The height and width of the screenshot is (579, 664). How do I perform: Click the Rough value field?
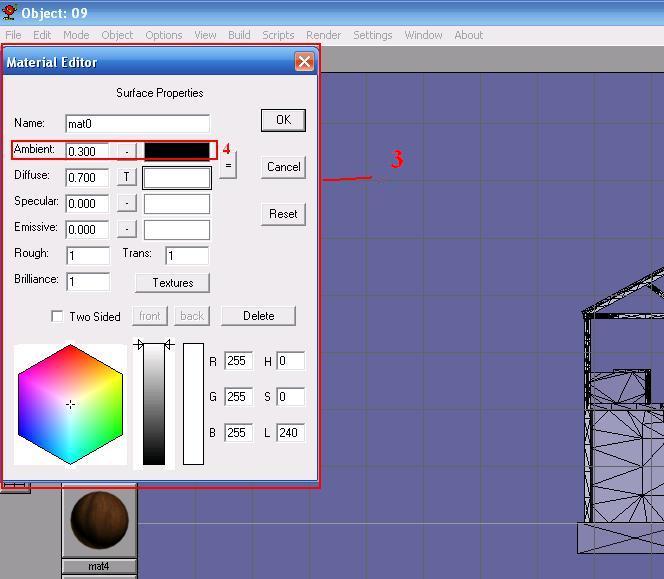(88, 256)
